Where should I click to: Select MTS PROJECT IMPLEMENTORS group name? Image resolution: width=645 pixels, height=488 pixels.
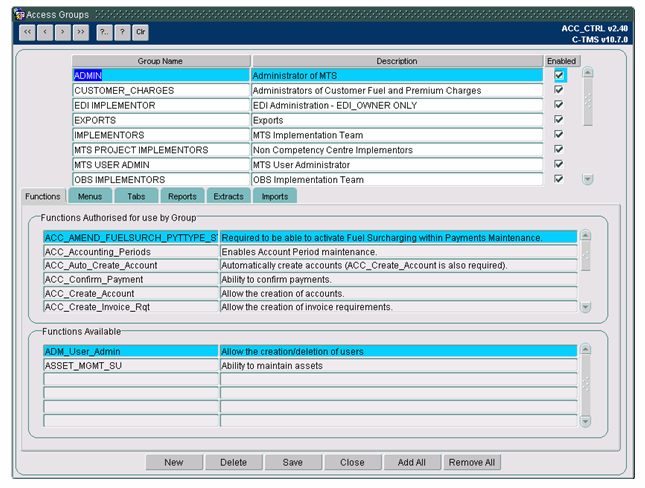pos(161,150)
